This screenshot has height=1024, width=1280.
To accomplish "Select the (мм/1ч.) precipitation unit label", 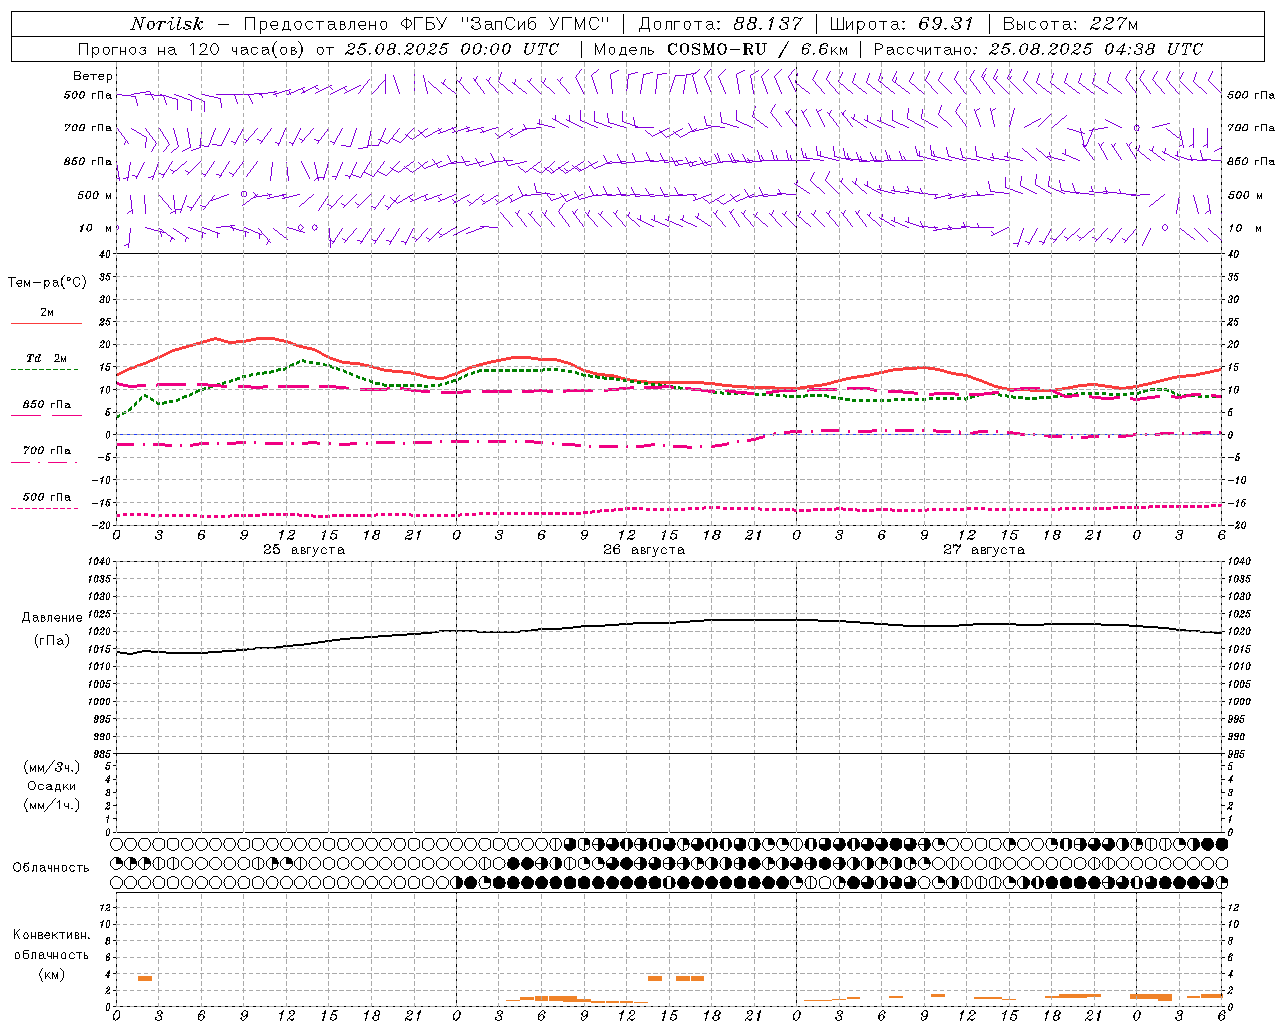I will coord(52,805).
